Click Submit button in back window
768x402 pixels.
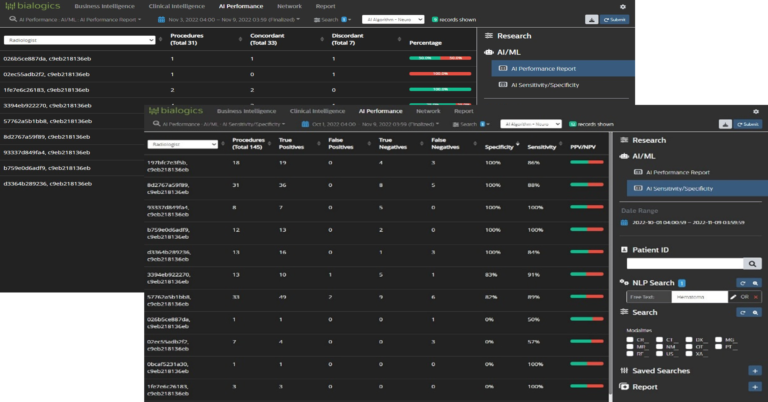click(x=614, y=20)
